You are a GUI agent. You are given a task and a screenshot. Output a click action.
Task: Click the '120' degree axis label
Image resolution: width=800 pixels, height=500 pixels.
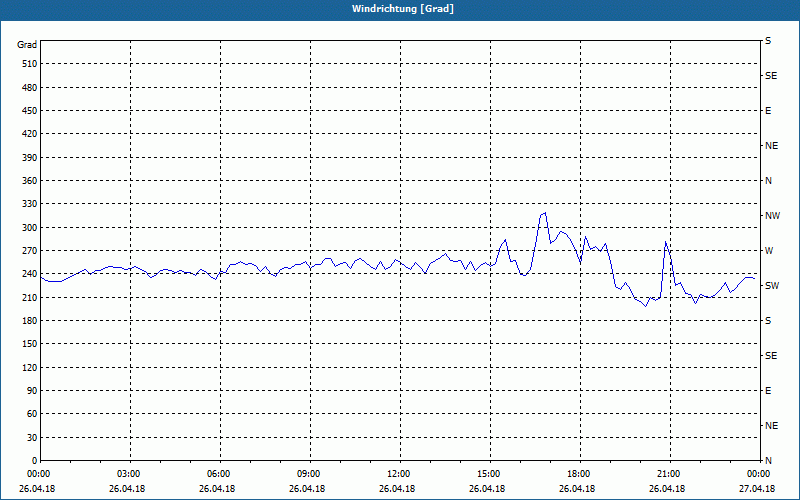tap(30, 367)
